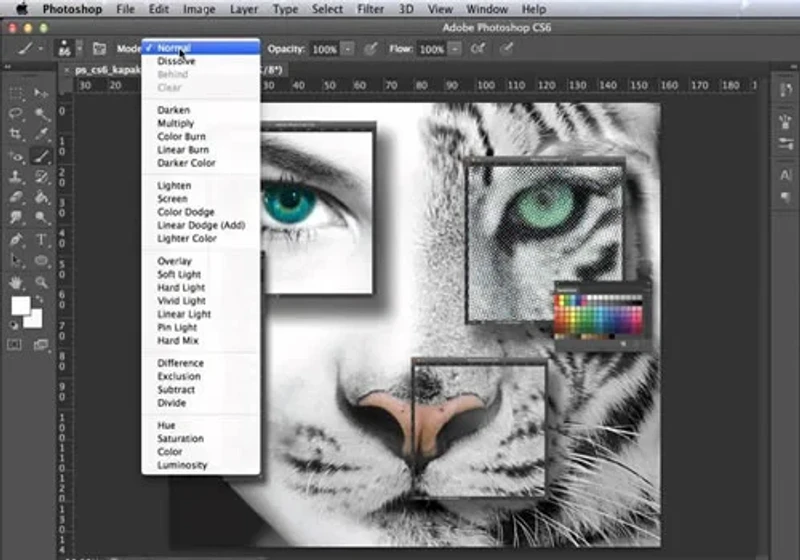
Task: Select the Pen tool
Action: (x=16, y=239)
